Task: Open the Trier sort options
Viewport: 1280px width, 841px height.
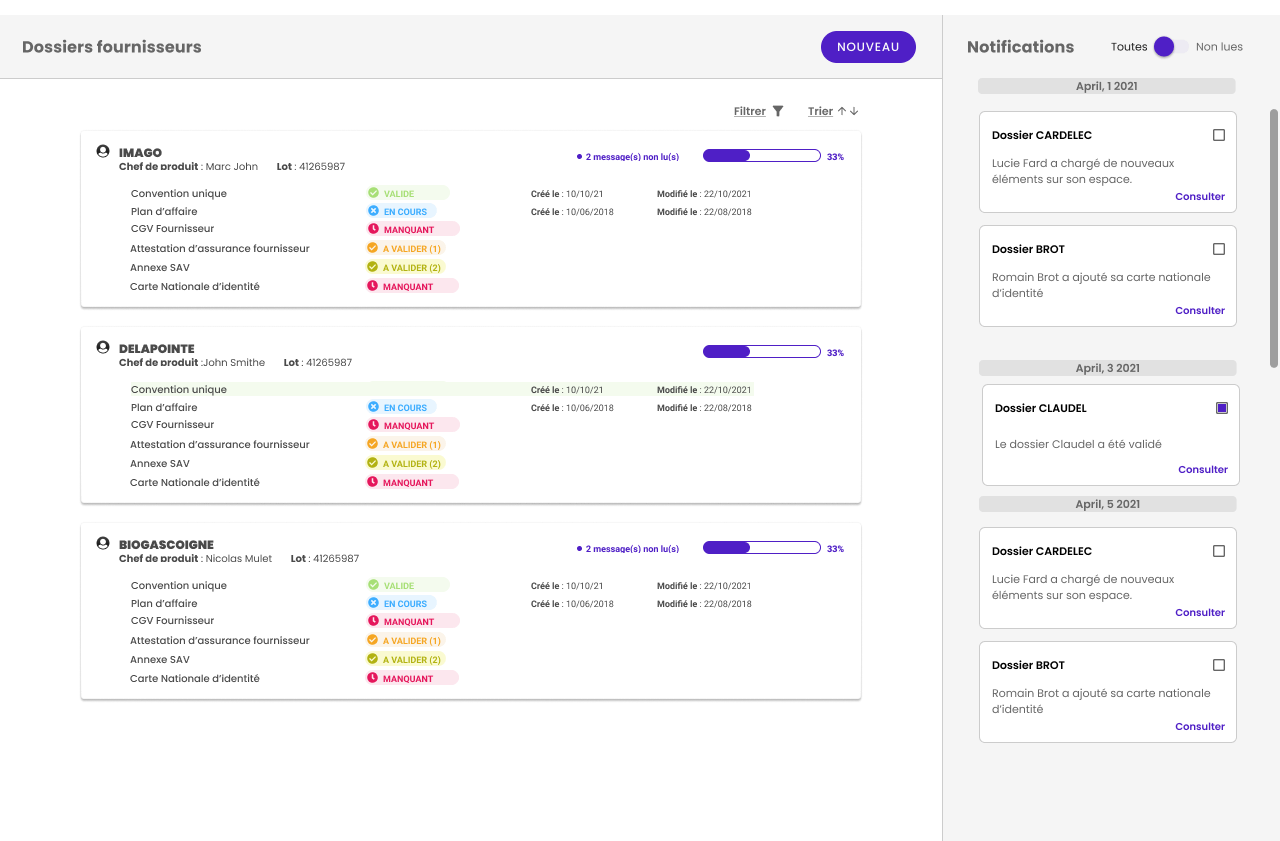Action: pos(820,111)
